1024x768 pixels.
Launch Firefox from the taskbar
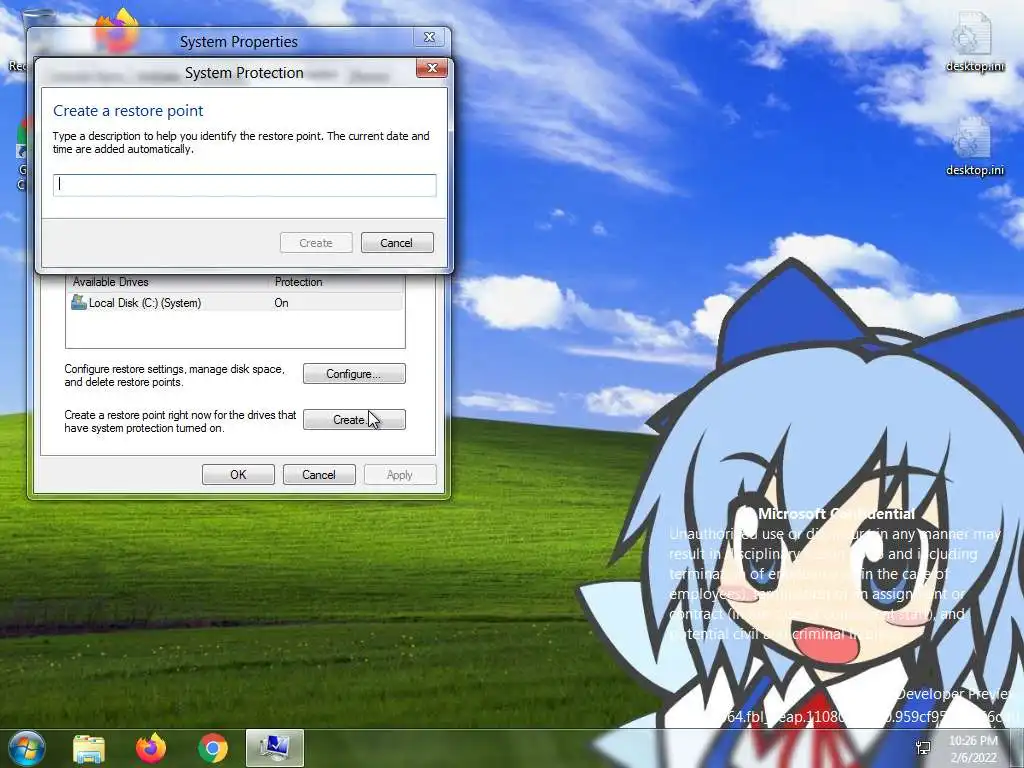click(151, 748)
